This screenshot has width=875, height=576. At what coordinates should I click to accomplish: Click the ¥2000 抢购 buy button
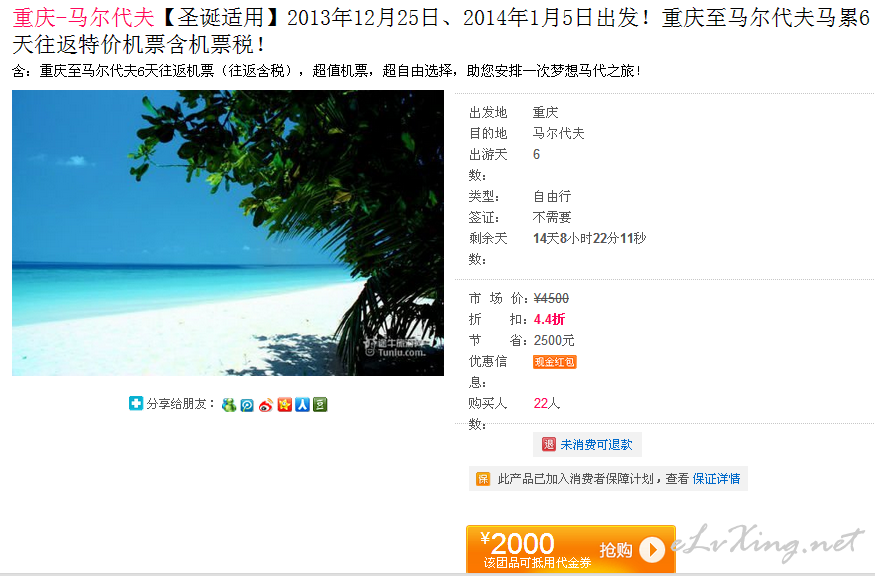coord(570,549)
